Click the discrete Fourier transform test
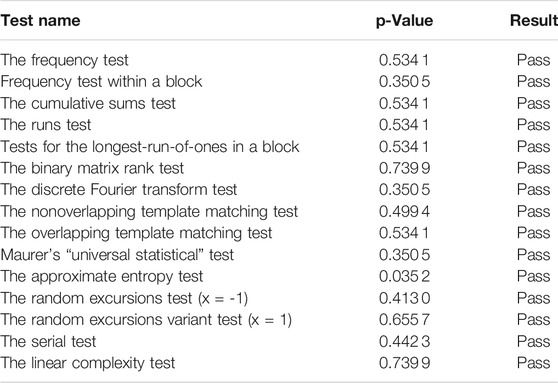Screen dimensions: 558x383 pos(119,190)
